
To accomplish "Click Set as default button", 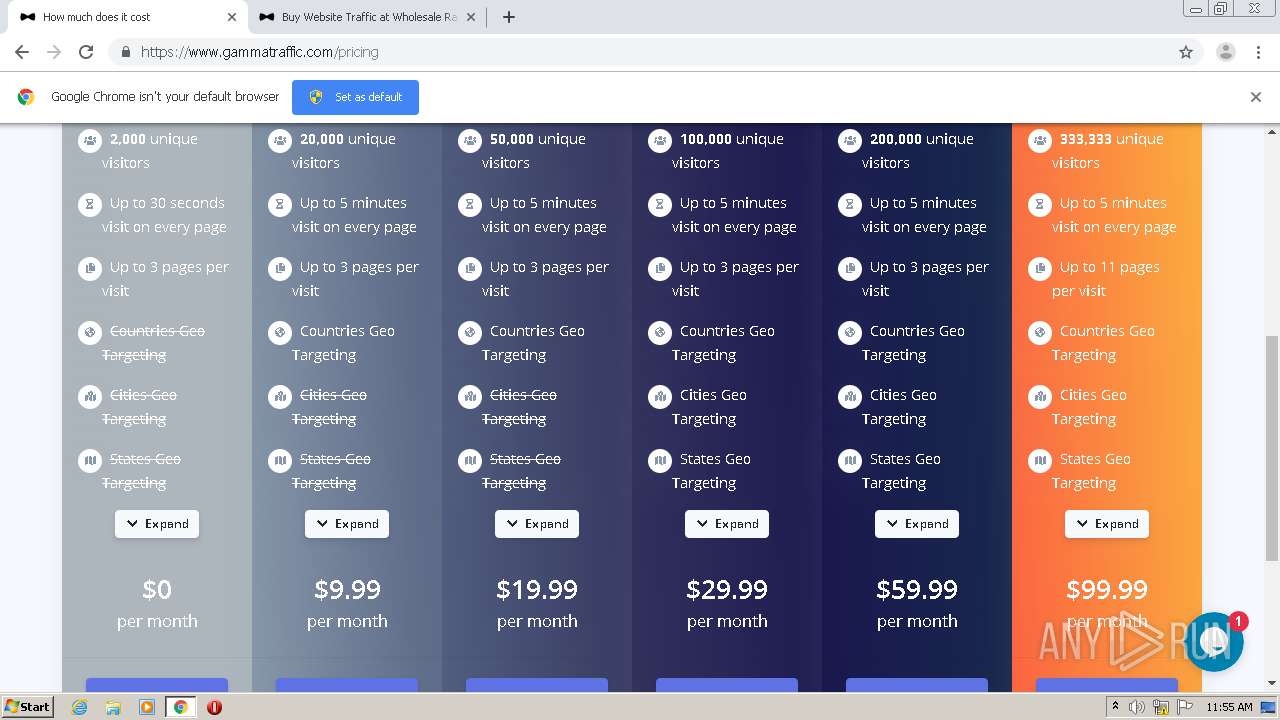I will 355,97.
